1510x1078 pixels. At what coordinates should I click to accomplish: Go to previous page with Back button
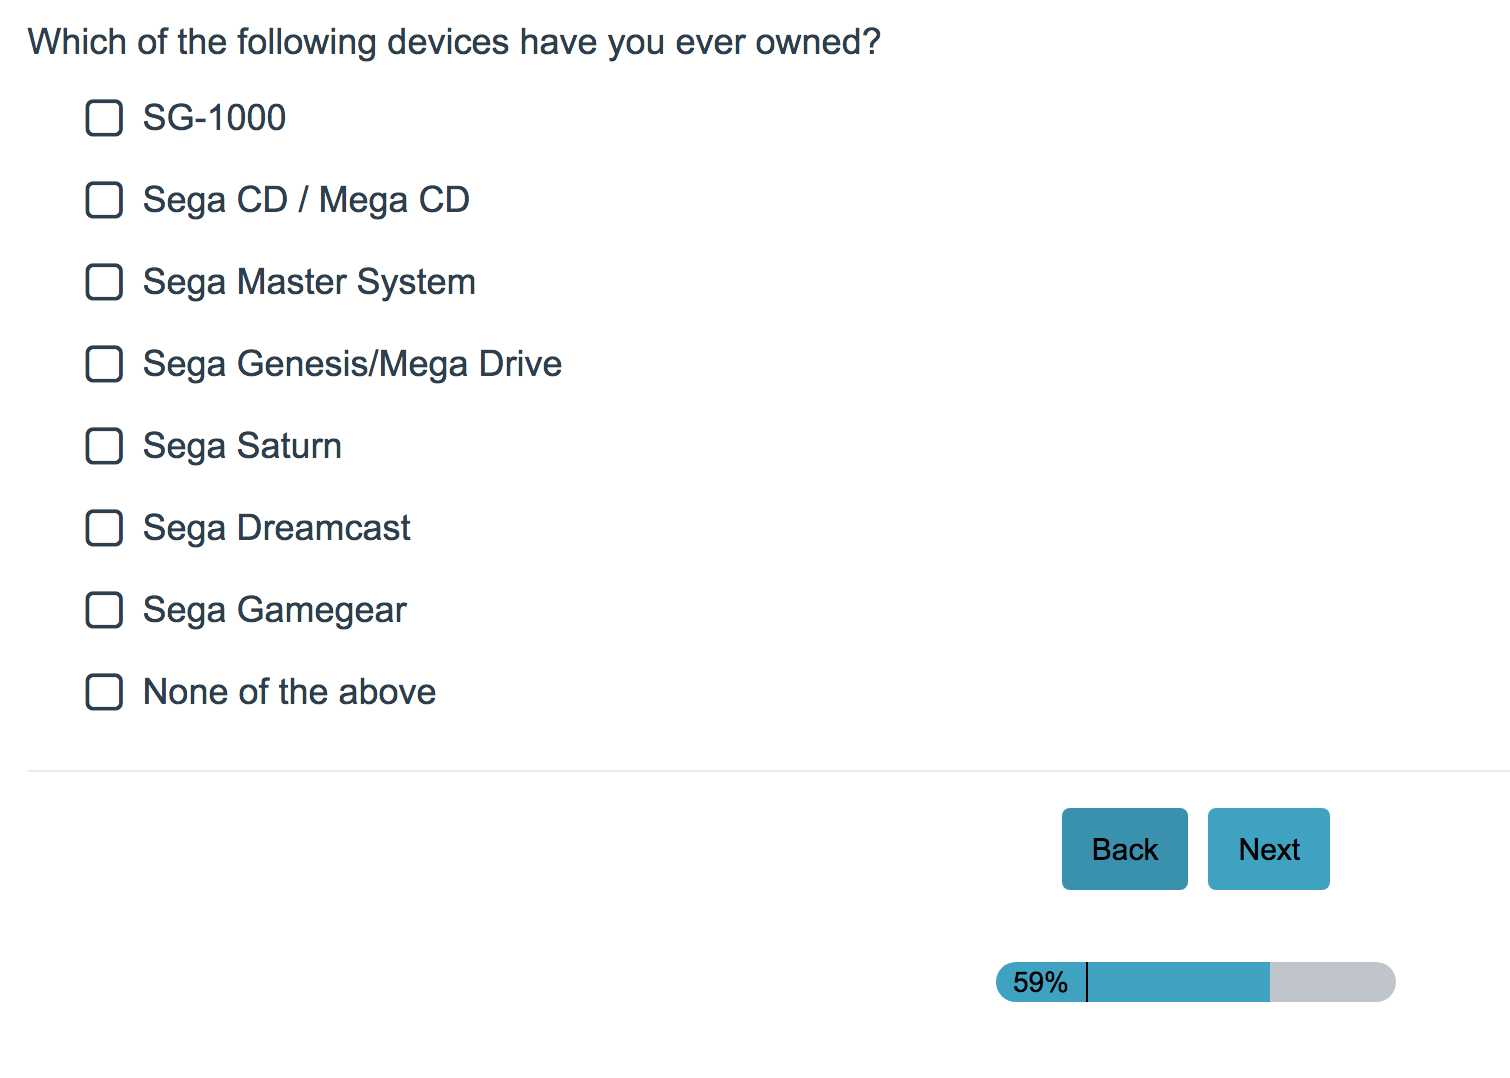(1124, 849)
